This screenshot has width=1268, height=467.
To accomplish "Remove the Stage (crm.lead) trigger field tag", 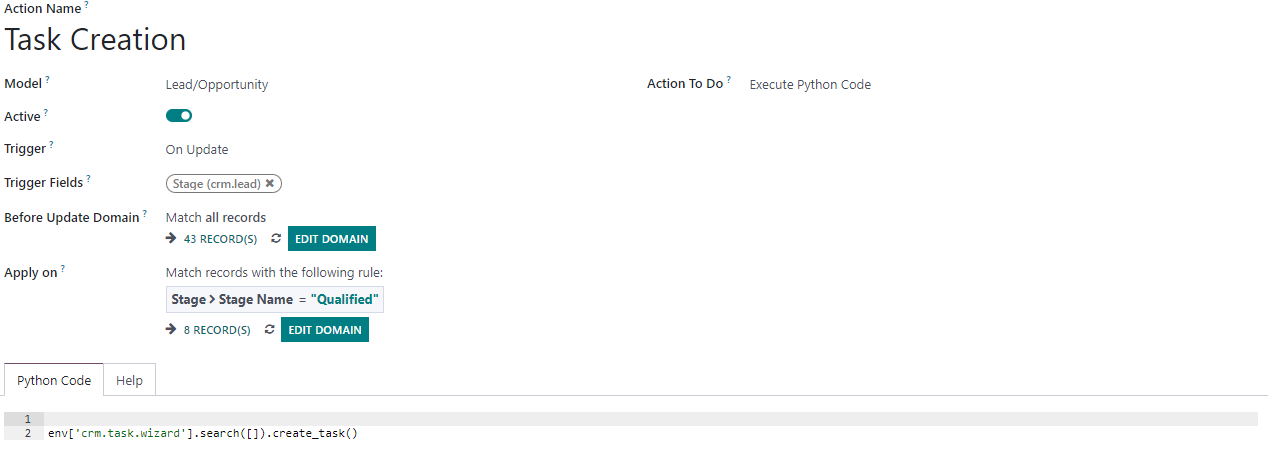I will [270, 184].
